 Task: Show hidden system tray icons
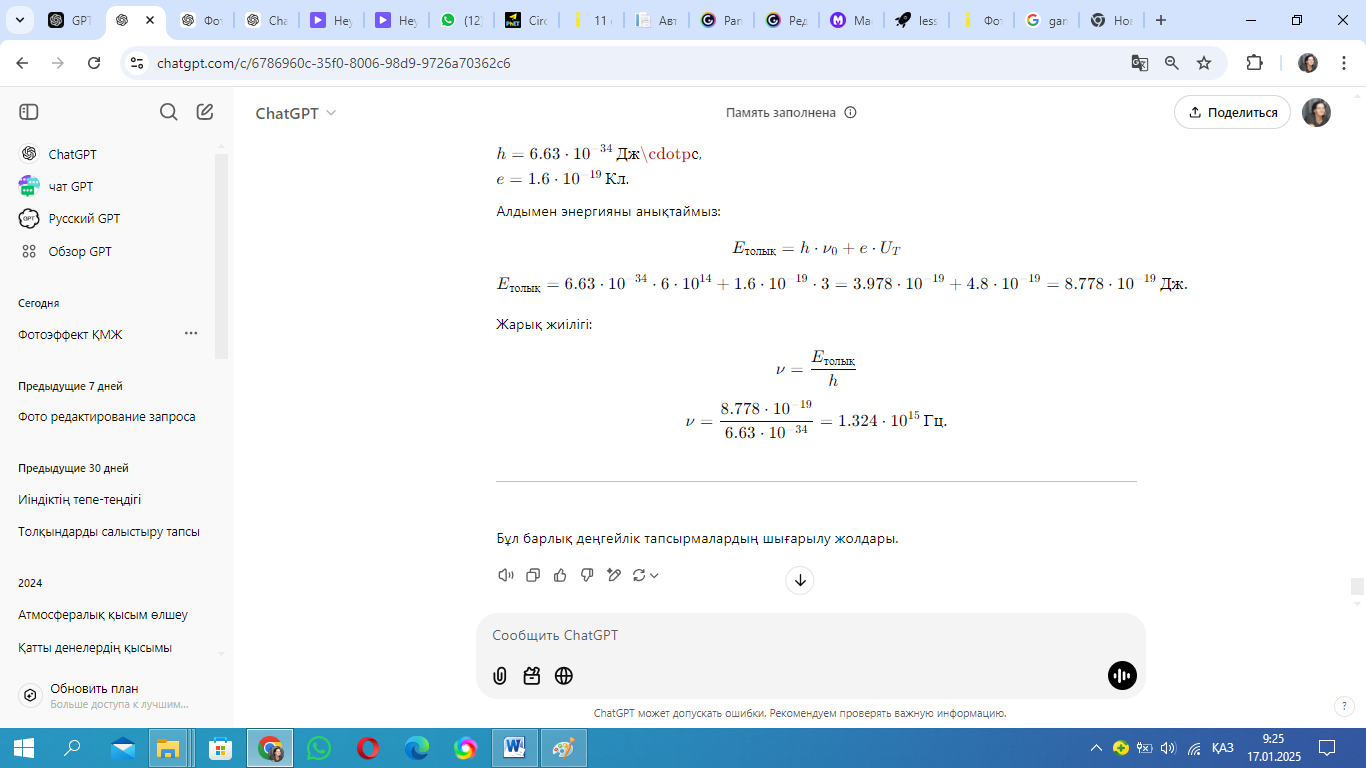click(1096, 748)
